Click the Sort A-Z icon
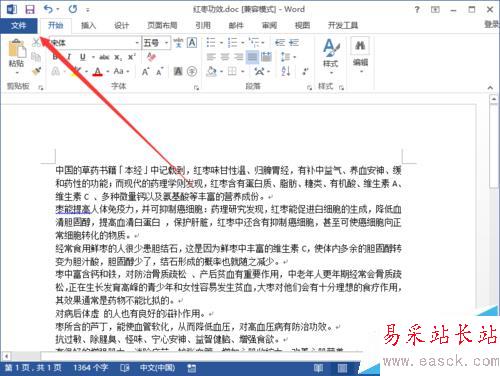Screen dimensions: 500x376 [x=286, y=71]
